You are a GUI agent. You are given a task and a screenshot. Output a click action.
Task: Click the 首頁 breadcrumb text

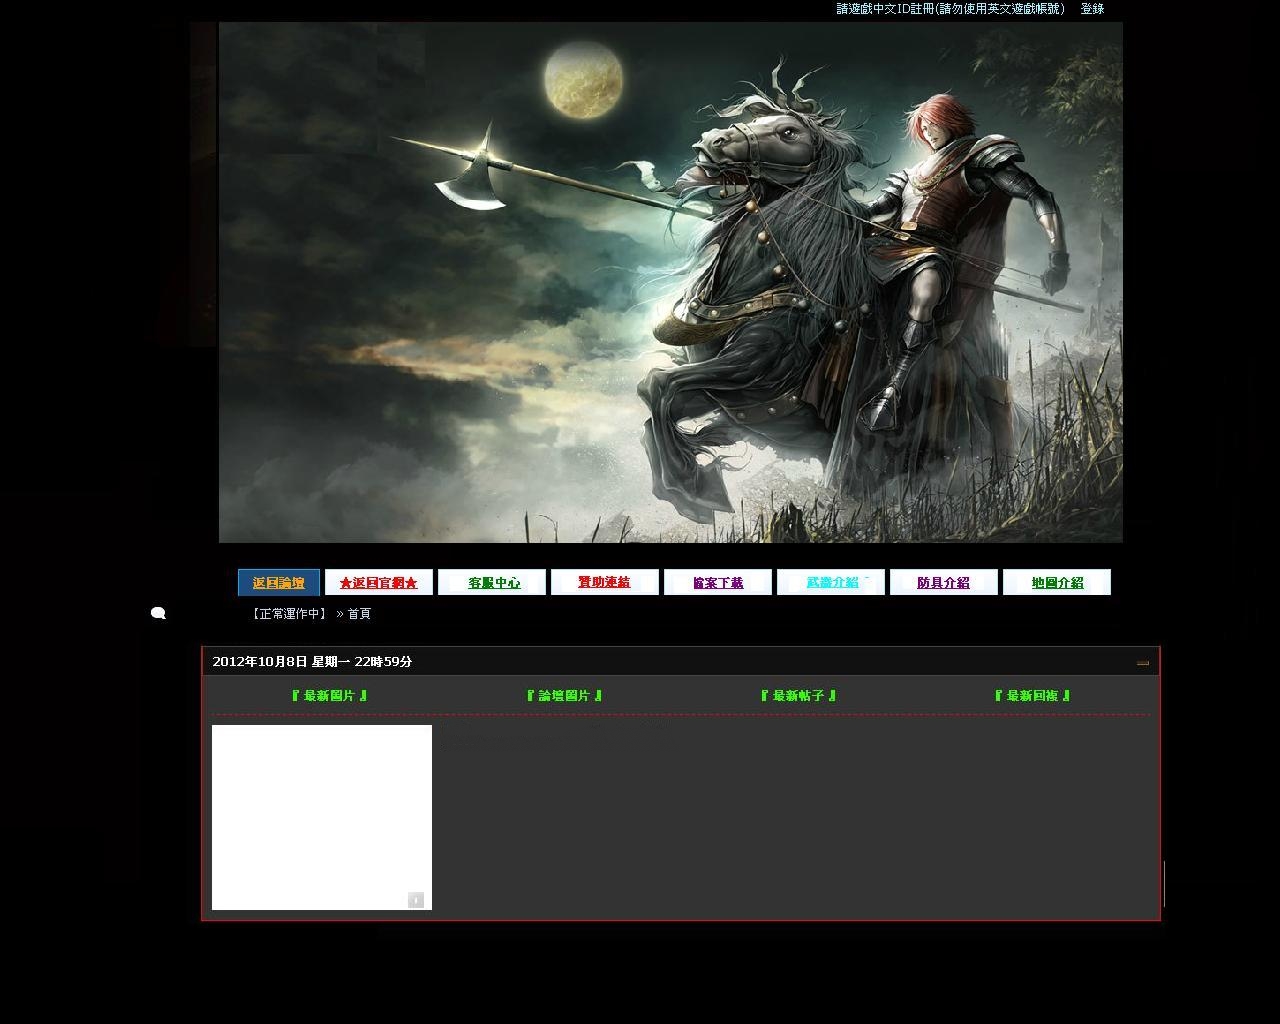[x=359, y=613]
